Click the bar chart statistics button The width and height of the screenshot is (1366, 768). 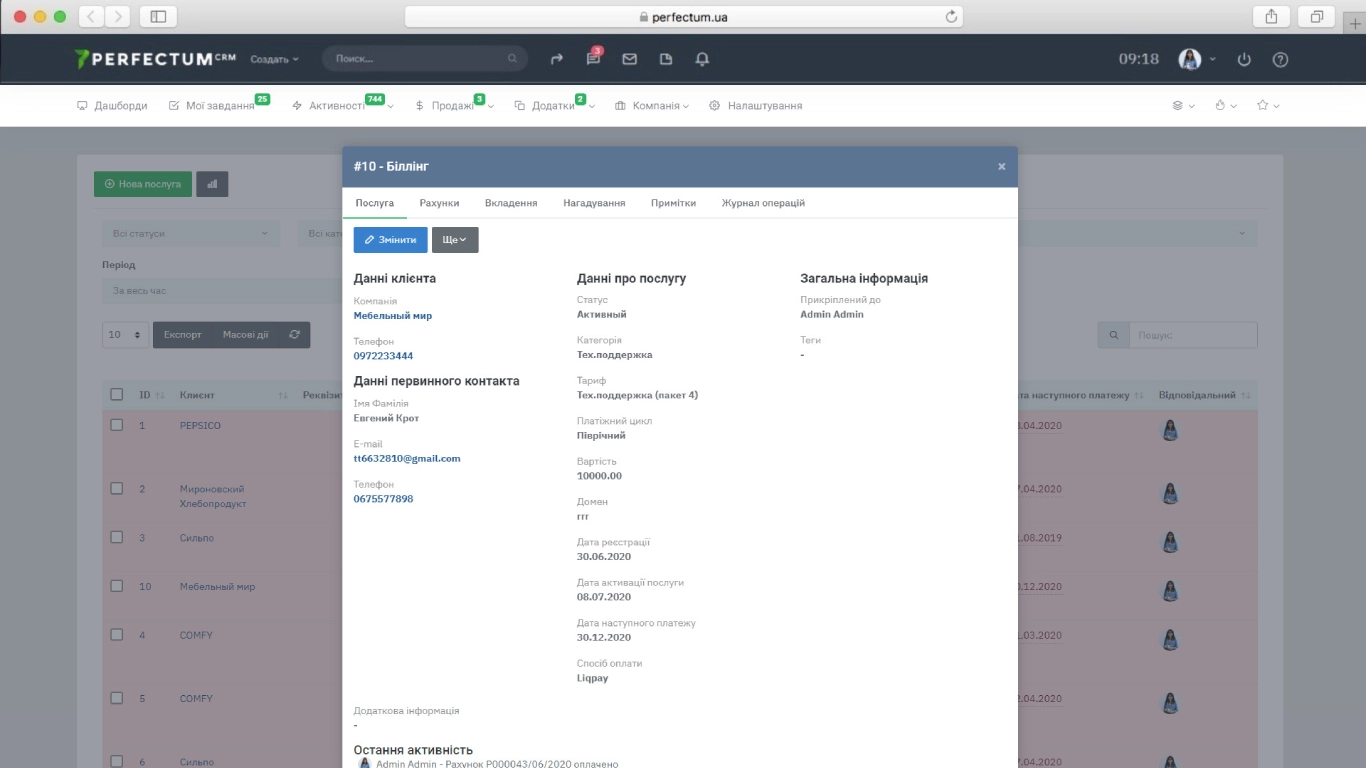click(x=212, y=184)
